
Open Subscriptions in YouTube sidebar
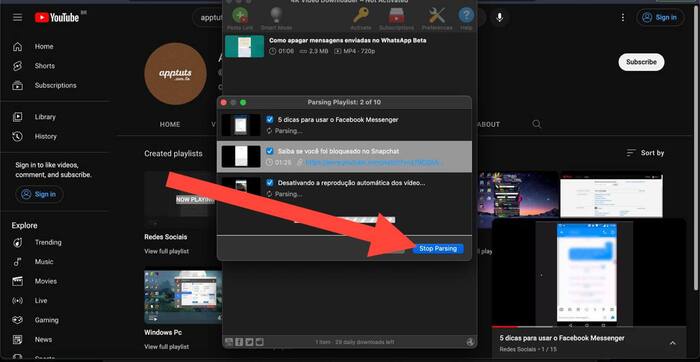pos(56,85)
